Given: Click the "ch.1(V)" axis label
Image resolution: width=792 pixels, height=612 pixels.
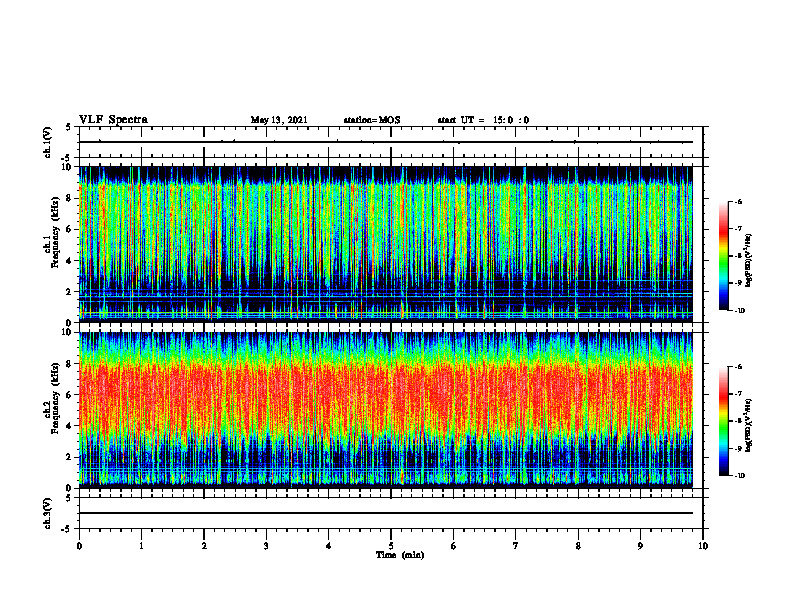Looking at the screenshot, I should [47, 142].
